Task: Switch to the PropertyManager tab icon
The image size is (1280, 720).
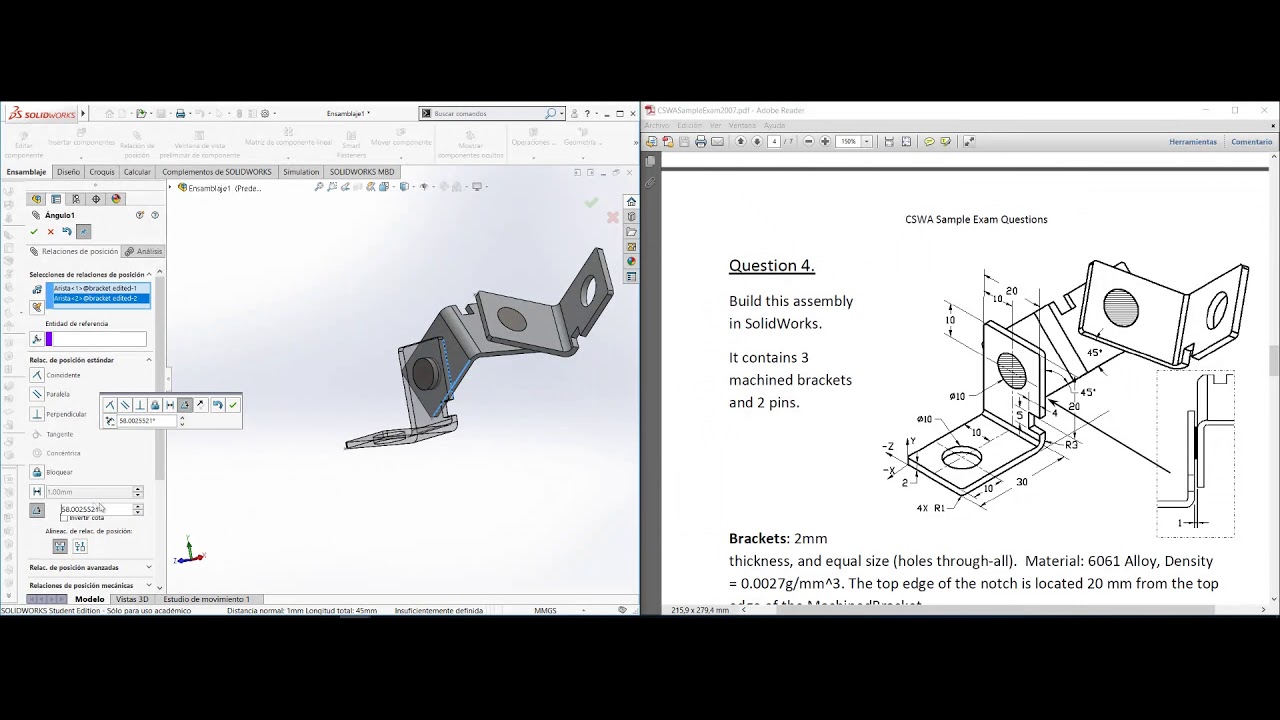Action: [x=56, y=199]
